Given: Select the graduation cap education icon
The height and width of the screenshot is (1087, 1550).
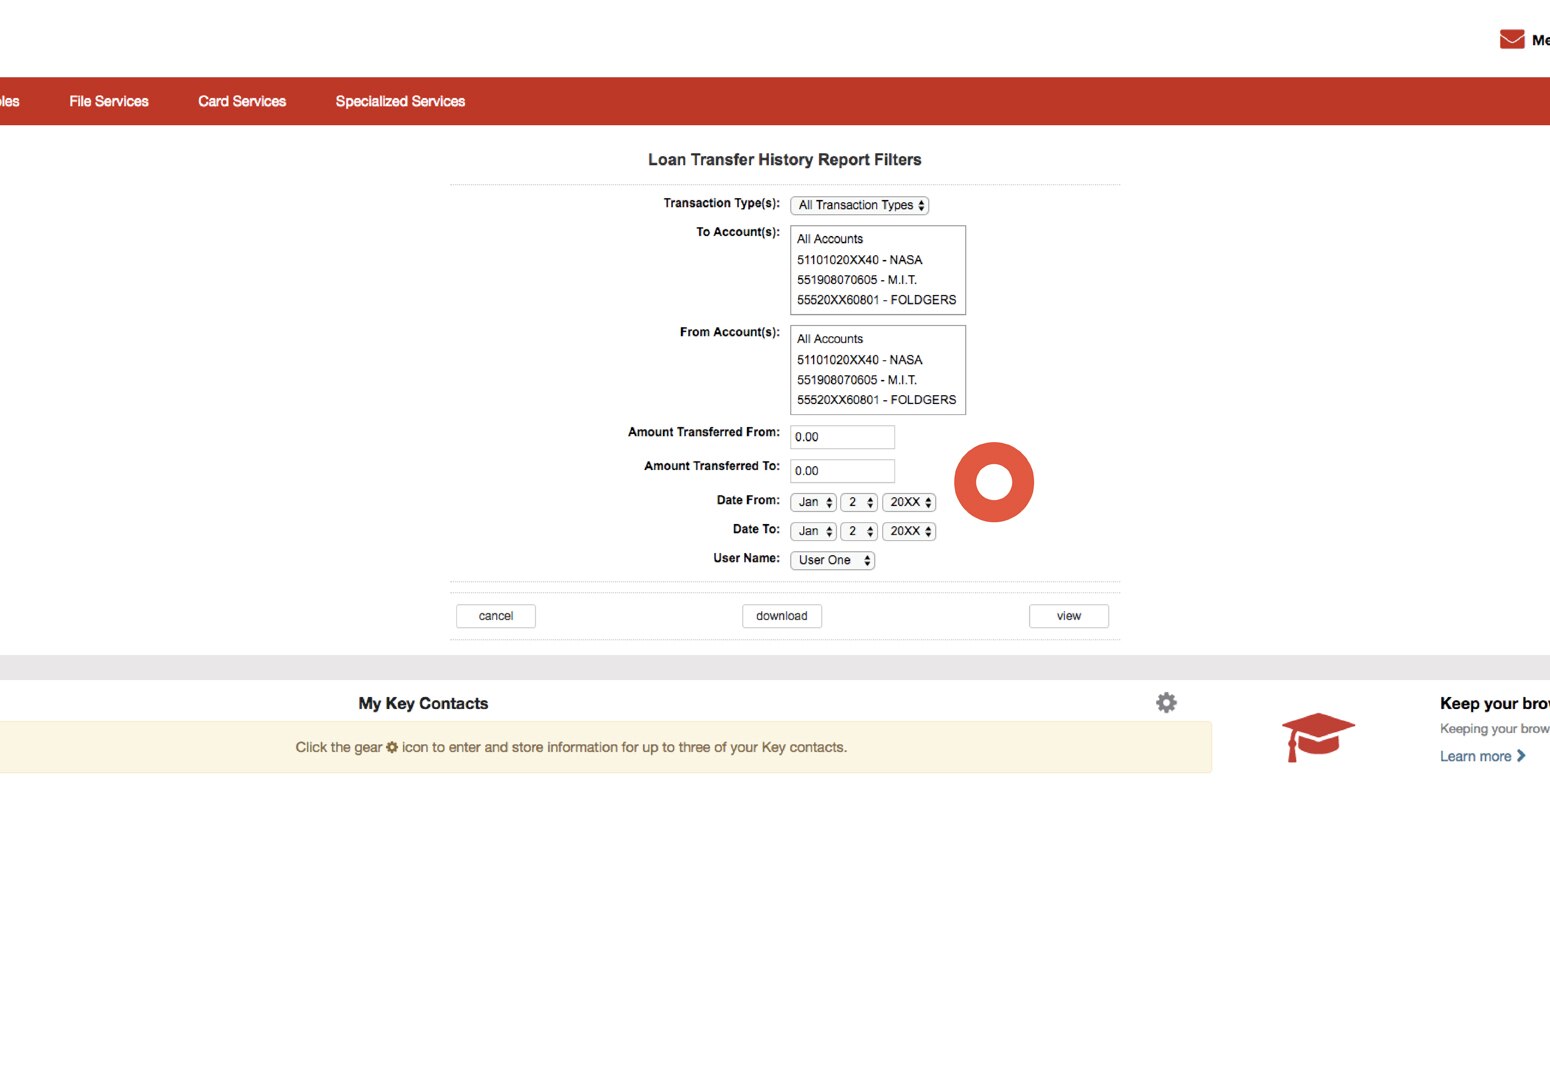Looking at the screenshot, I should tap(1318, 736).
